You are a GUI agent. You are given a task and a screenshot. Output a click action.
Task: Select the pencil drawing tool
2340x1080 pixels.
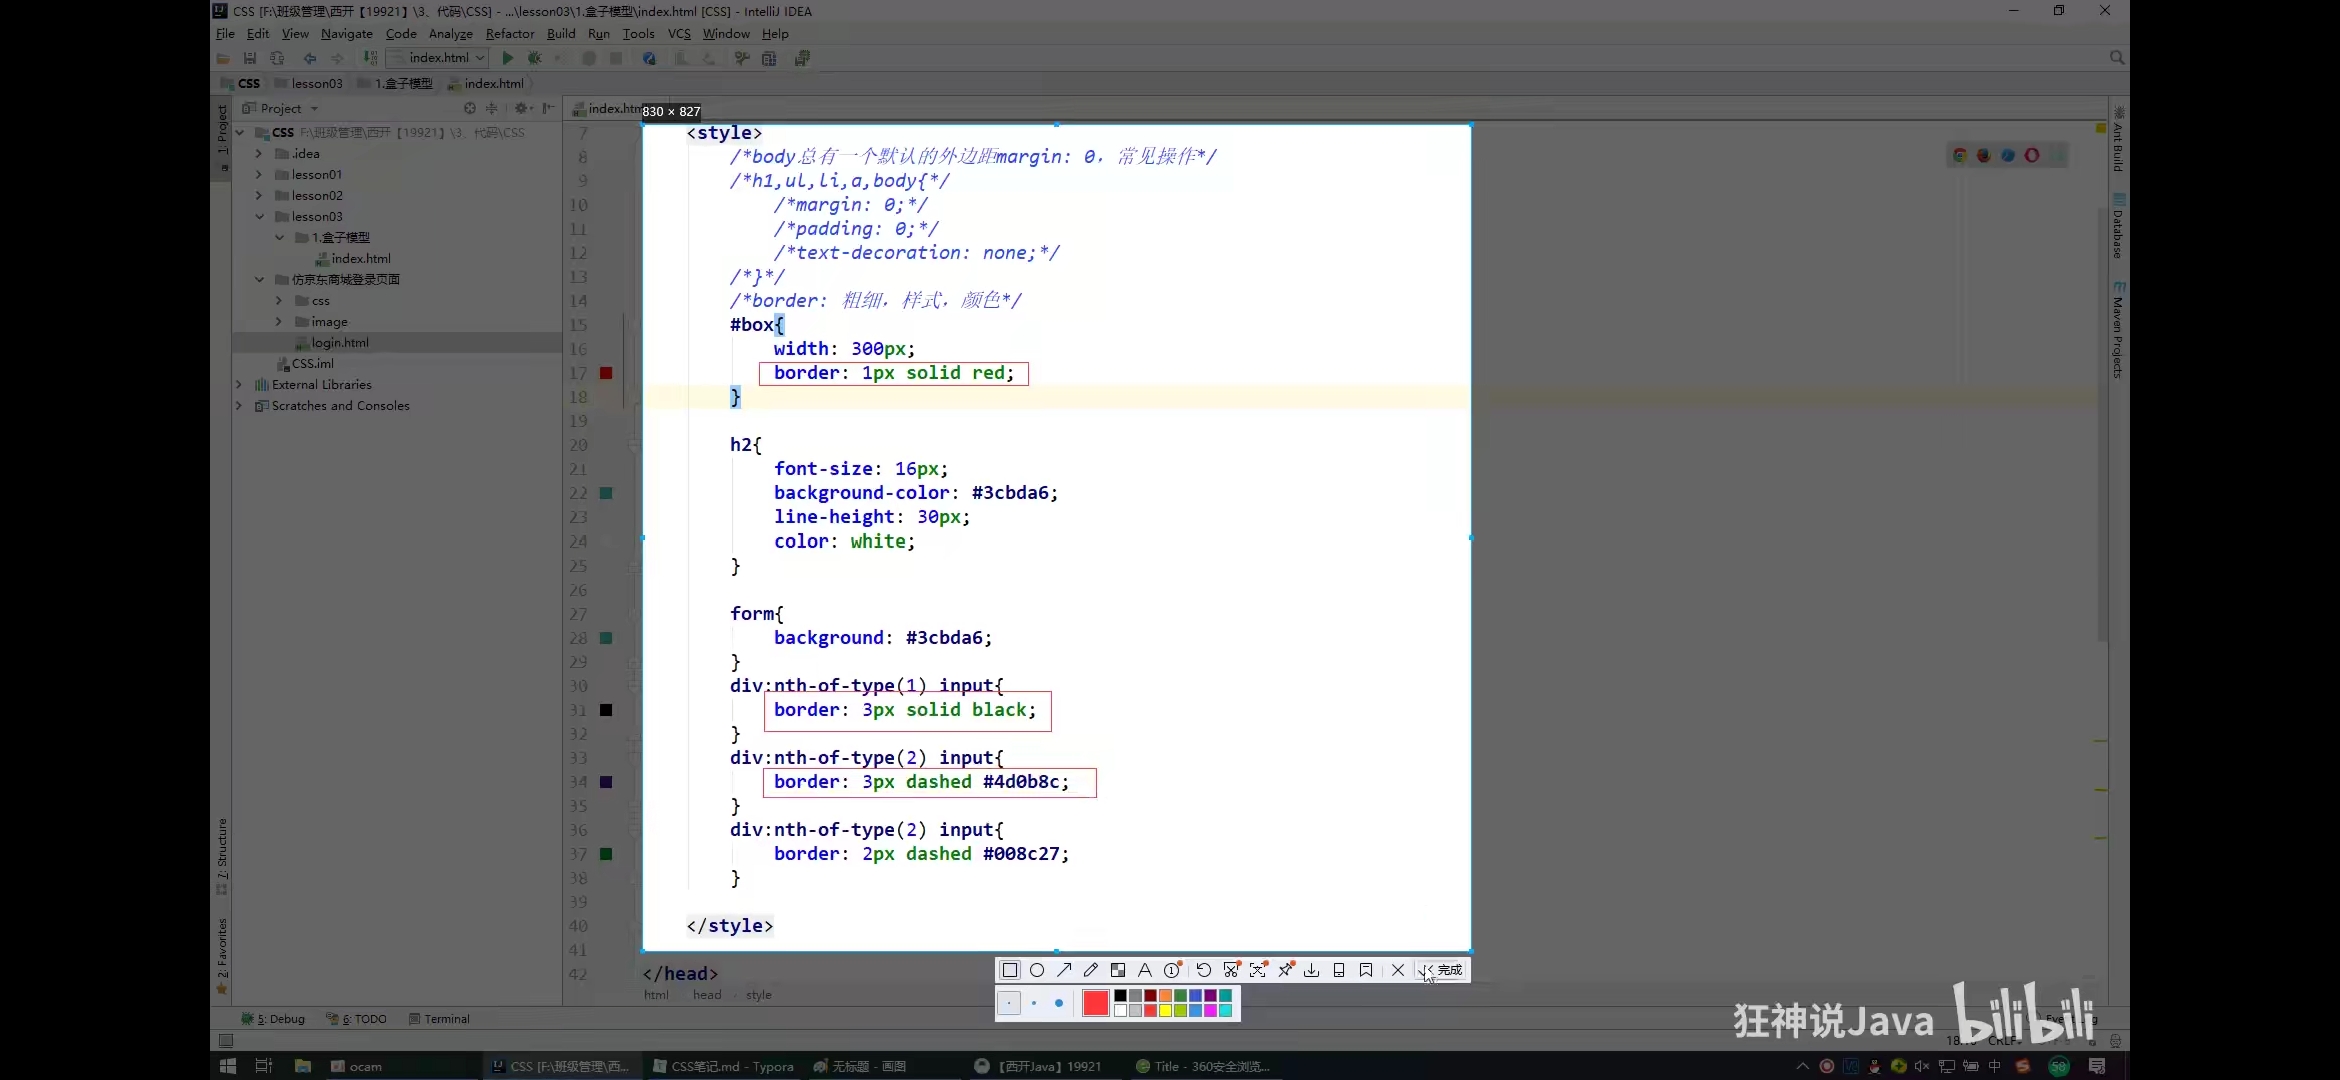[1091, 970]
